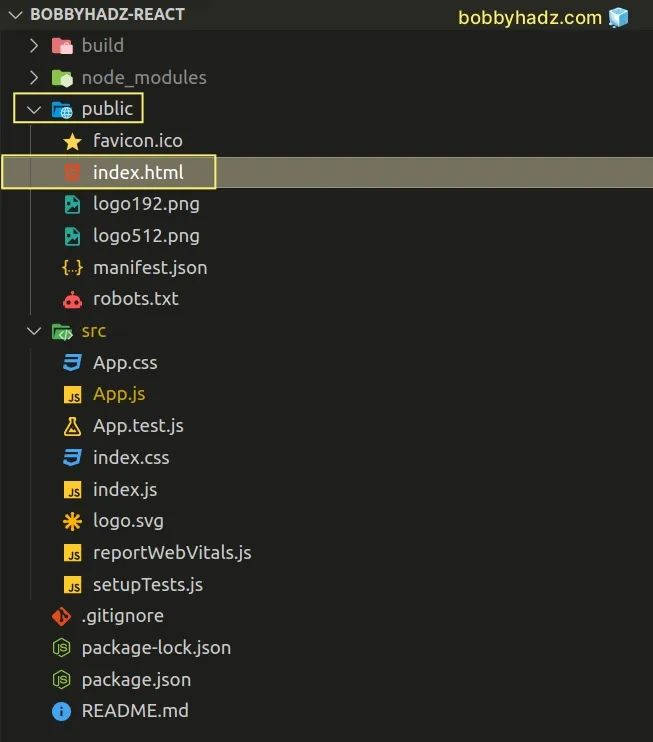The width and height of the screenshot is (653, 742).
Task: Click the image icon for logo512.png
Action: coord(72,236)
